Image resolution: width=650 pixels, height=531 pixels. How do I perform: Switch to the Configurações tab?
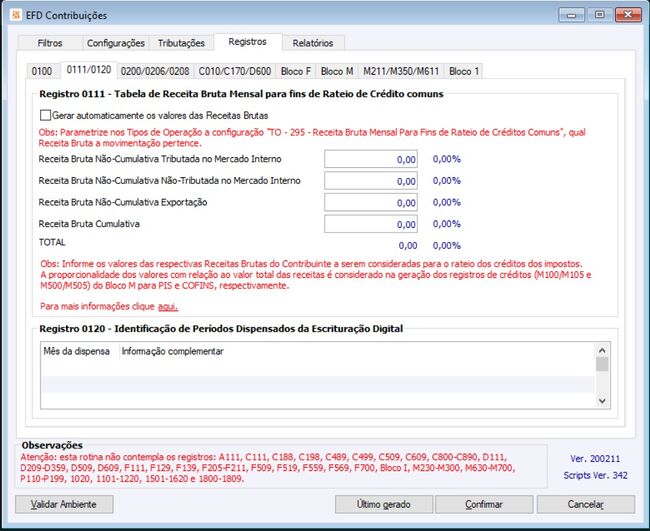[116, 43]
